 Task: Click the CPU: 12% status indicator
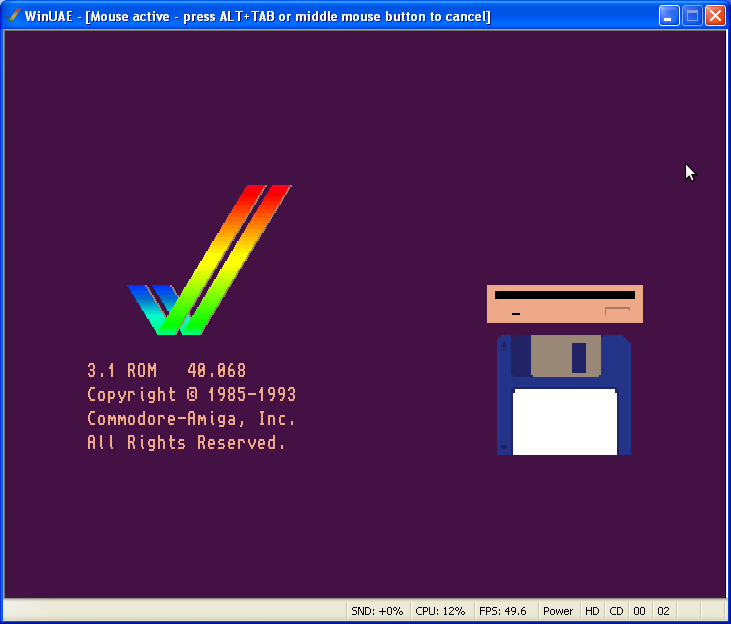pyautogui.click(x=441, y=611)
